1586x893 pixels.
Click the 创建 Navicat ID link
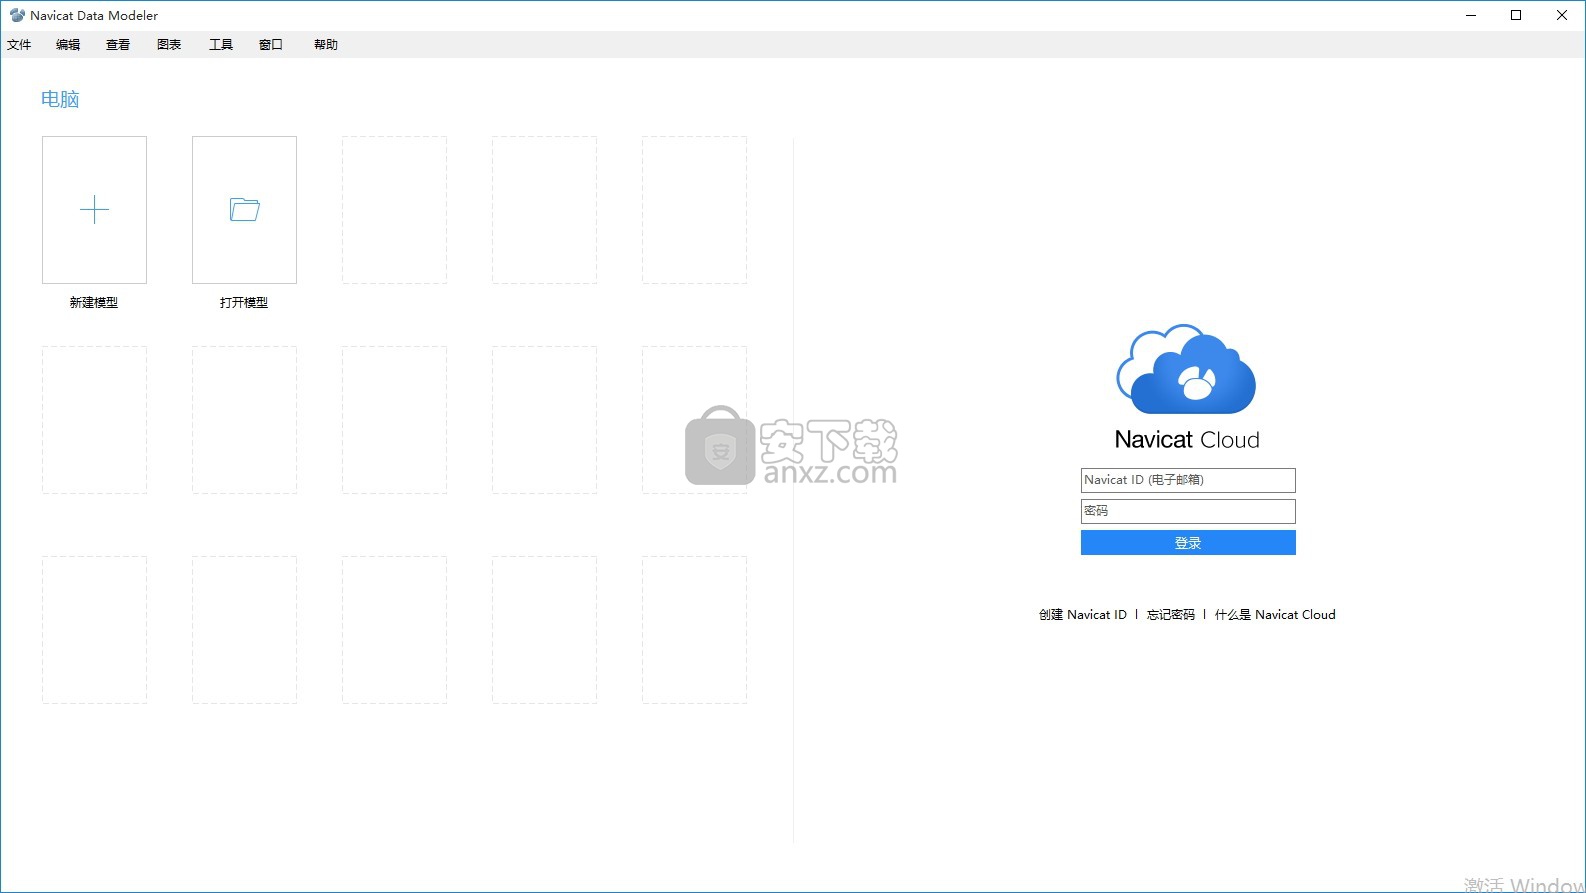[1082, 615]
